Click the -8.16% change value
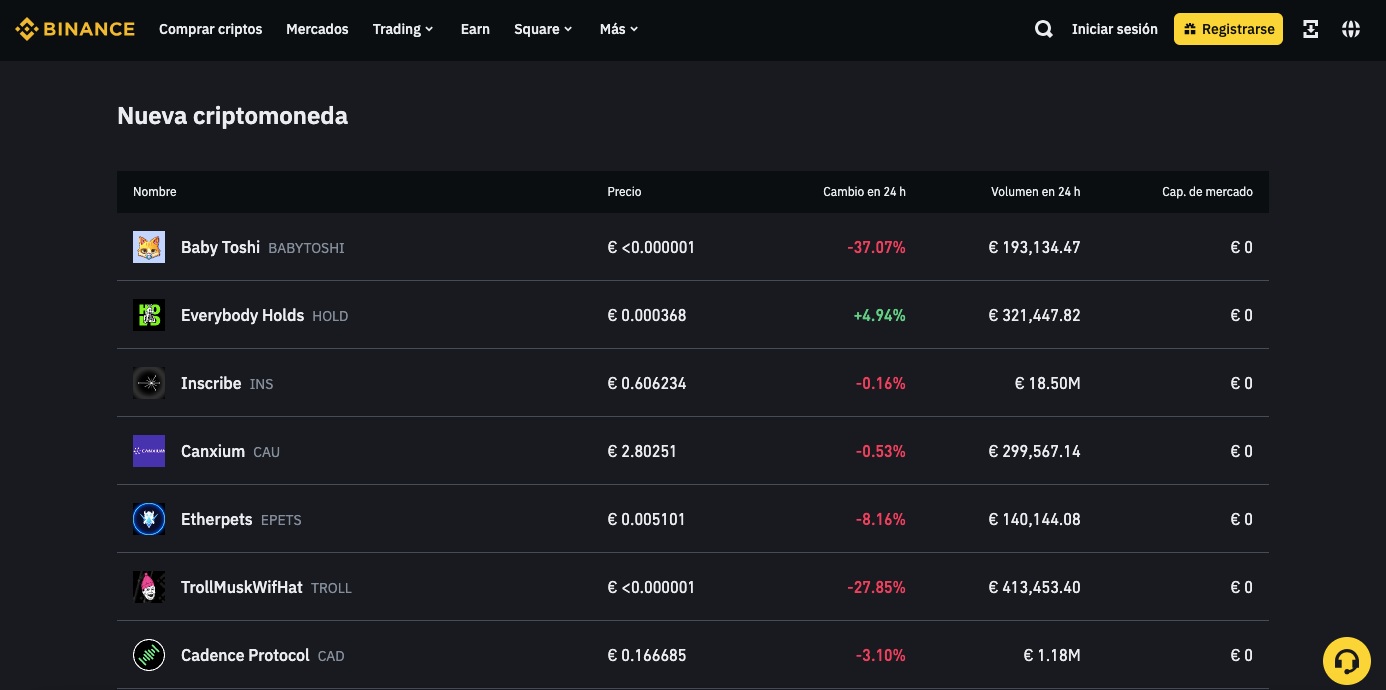 (x=880, y=519)
